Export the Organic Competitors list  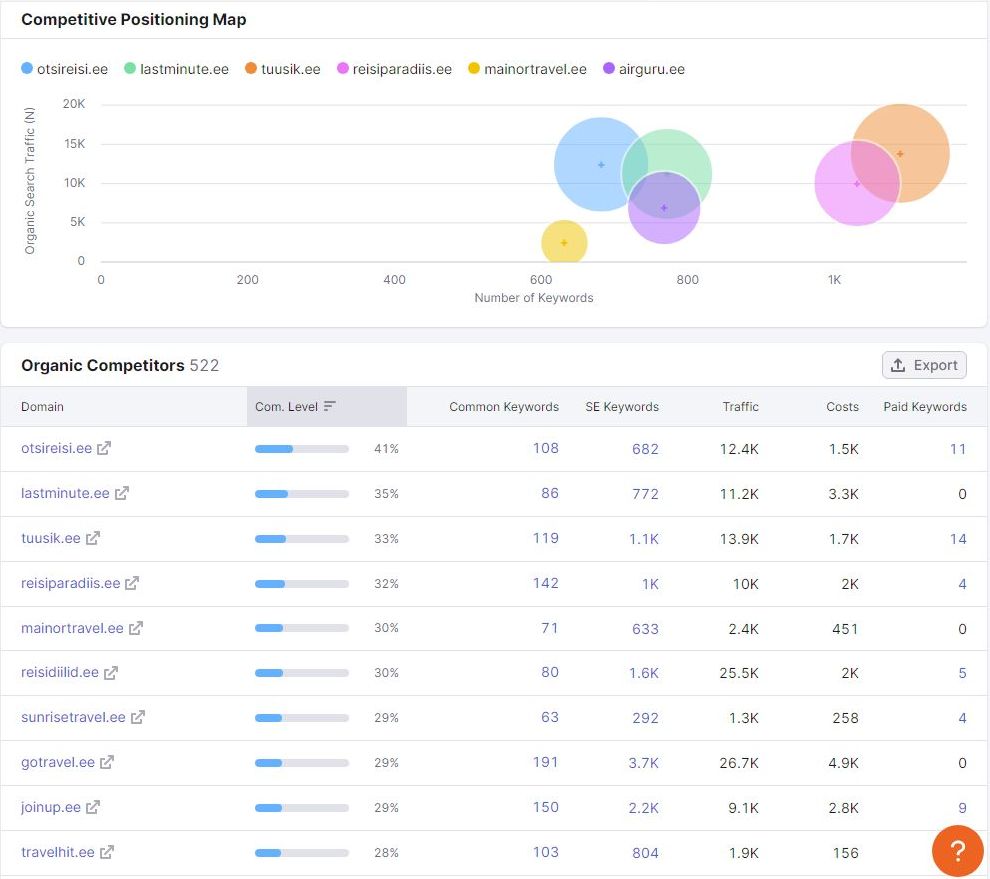point(924,365)
